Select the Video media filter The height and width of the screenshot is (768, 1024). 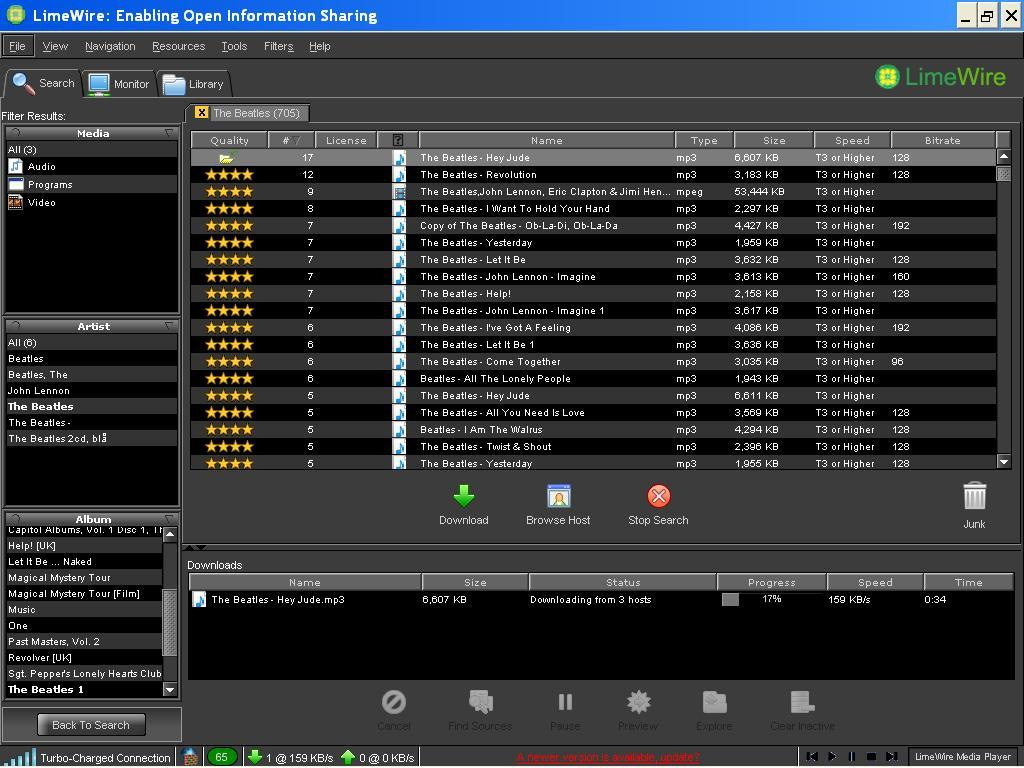click(x=91, y=202)
